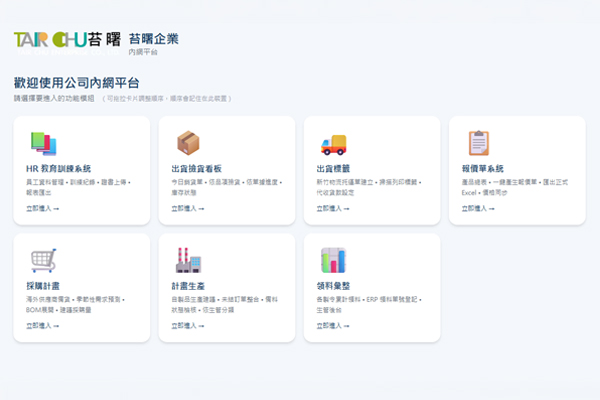Click the 採購計畫 description mentioning BOM
Image resolution: width=600 pixels, height=400 pixels.
click(x=75, y=304)
